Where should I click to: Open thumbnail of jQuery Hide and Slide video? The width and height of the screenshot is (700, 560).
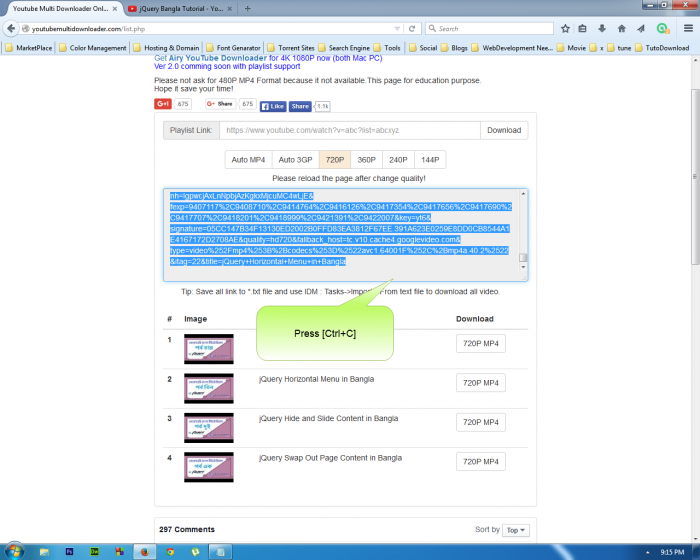click(209, 428)
